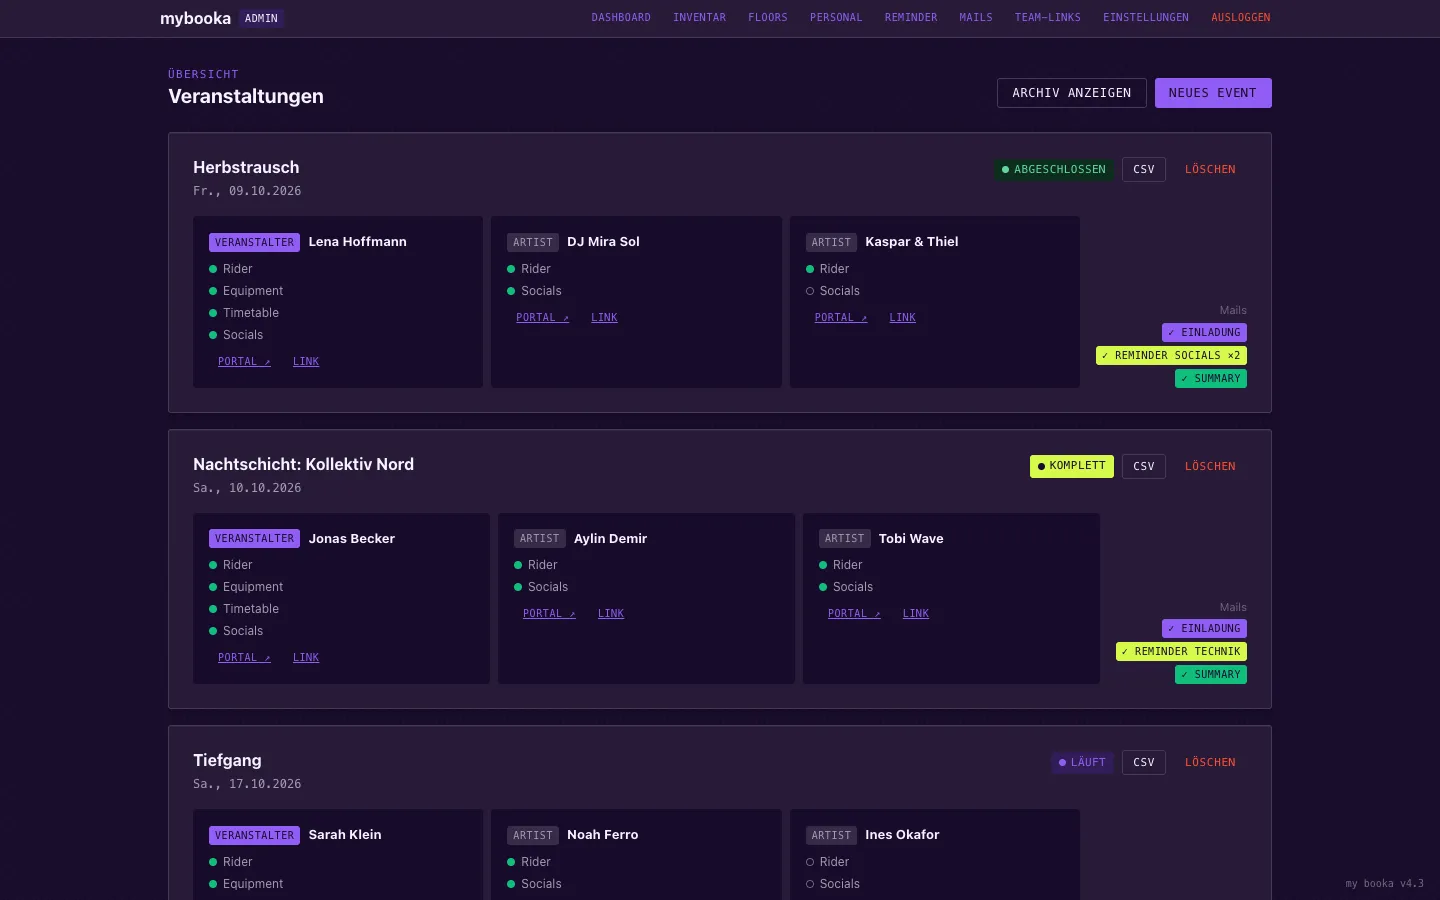Show the archive via Archiv anzeigen
Image resolution: width=1440 pixels, height=900 pixels.
coord(1072,93)
